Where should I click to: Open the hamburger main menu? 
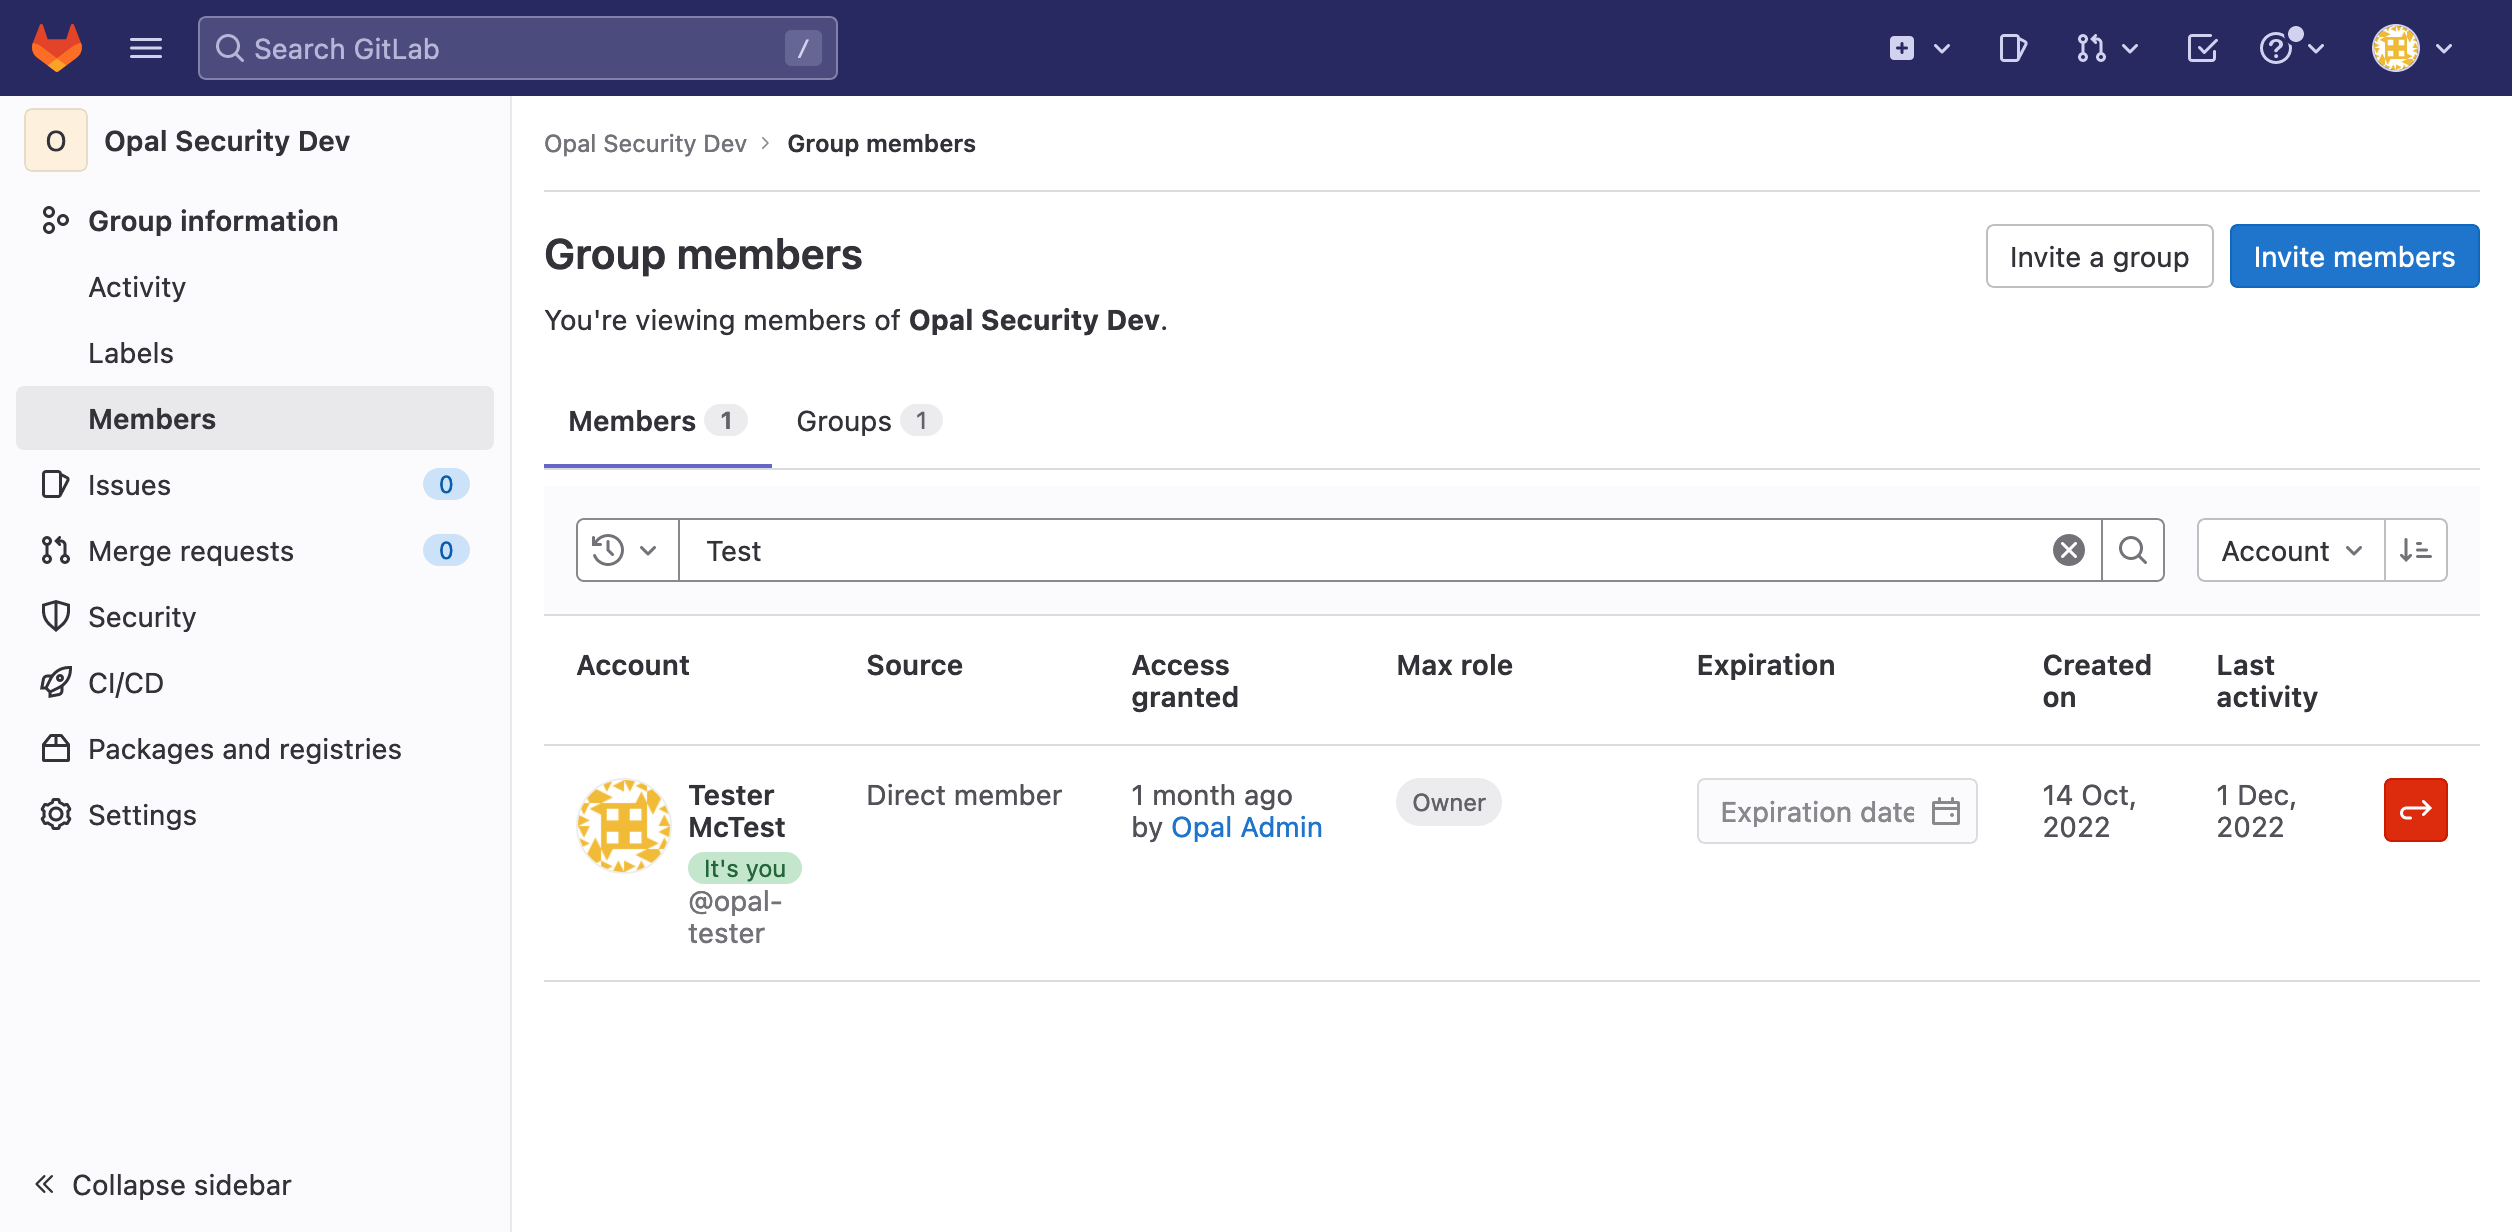146,48
